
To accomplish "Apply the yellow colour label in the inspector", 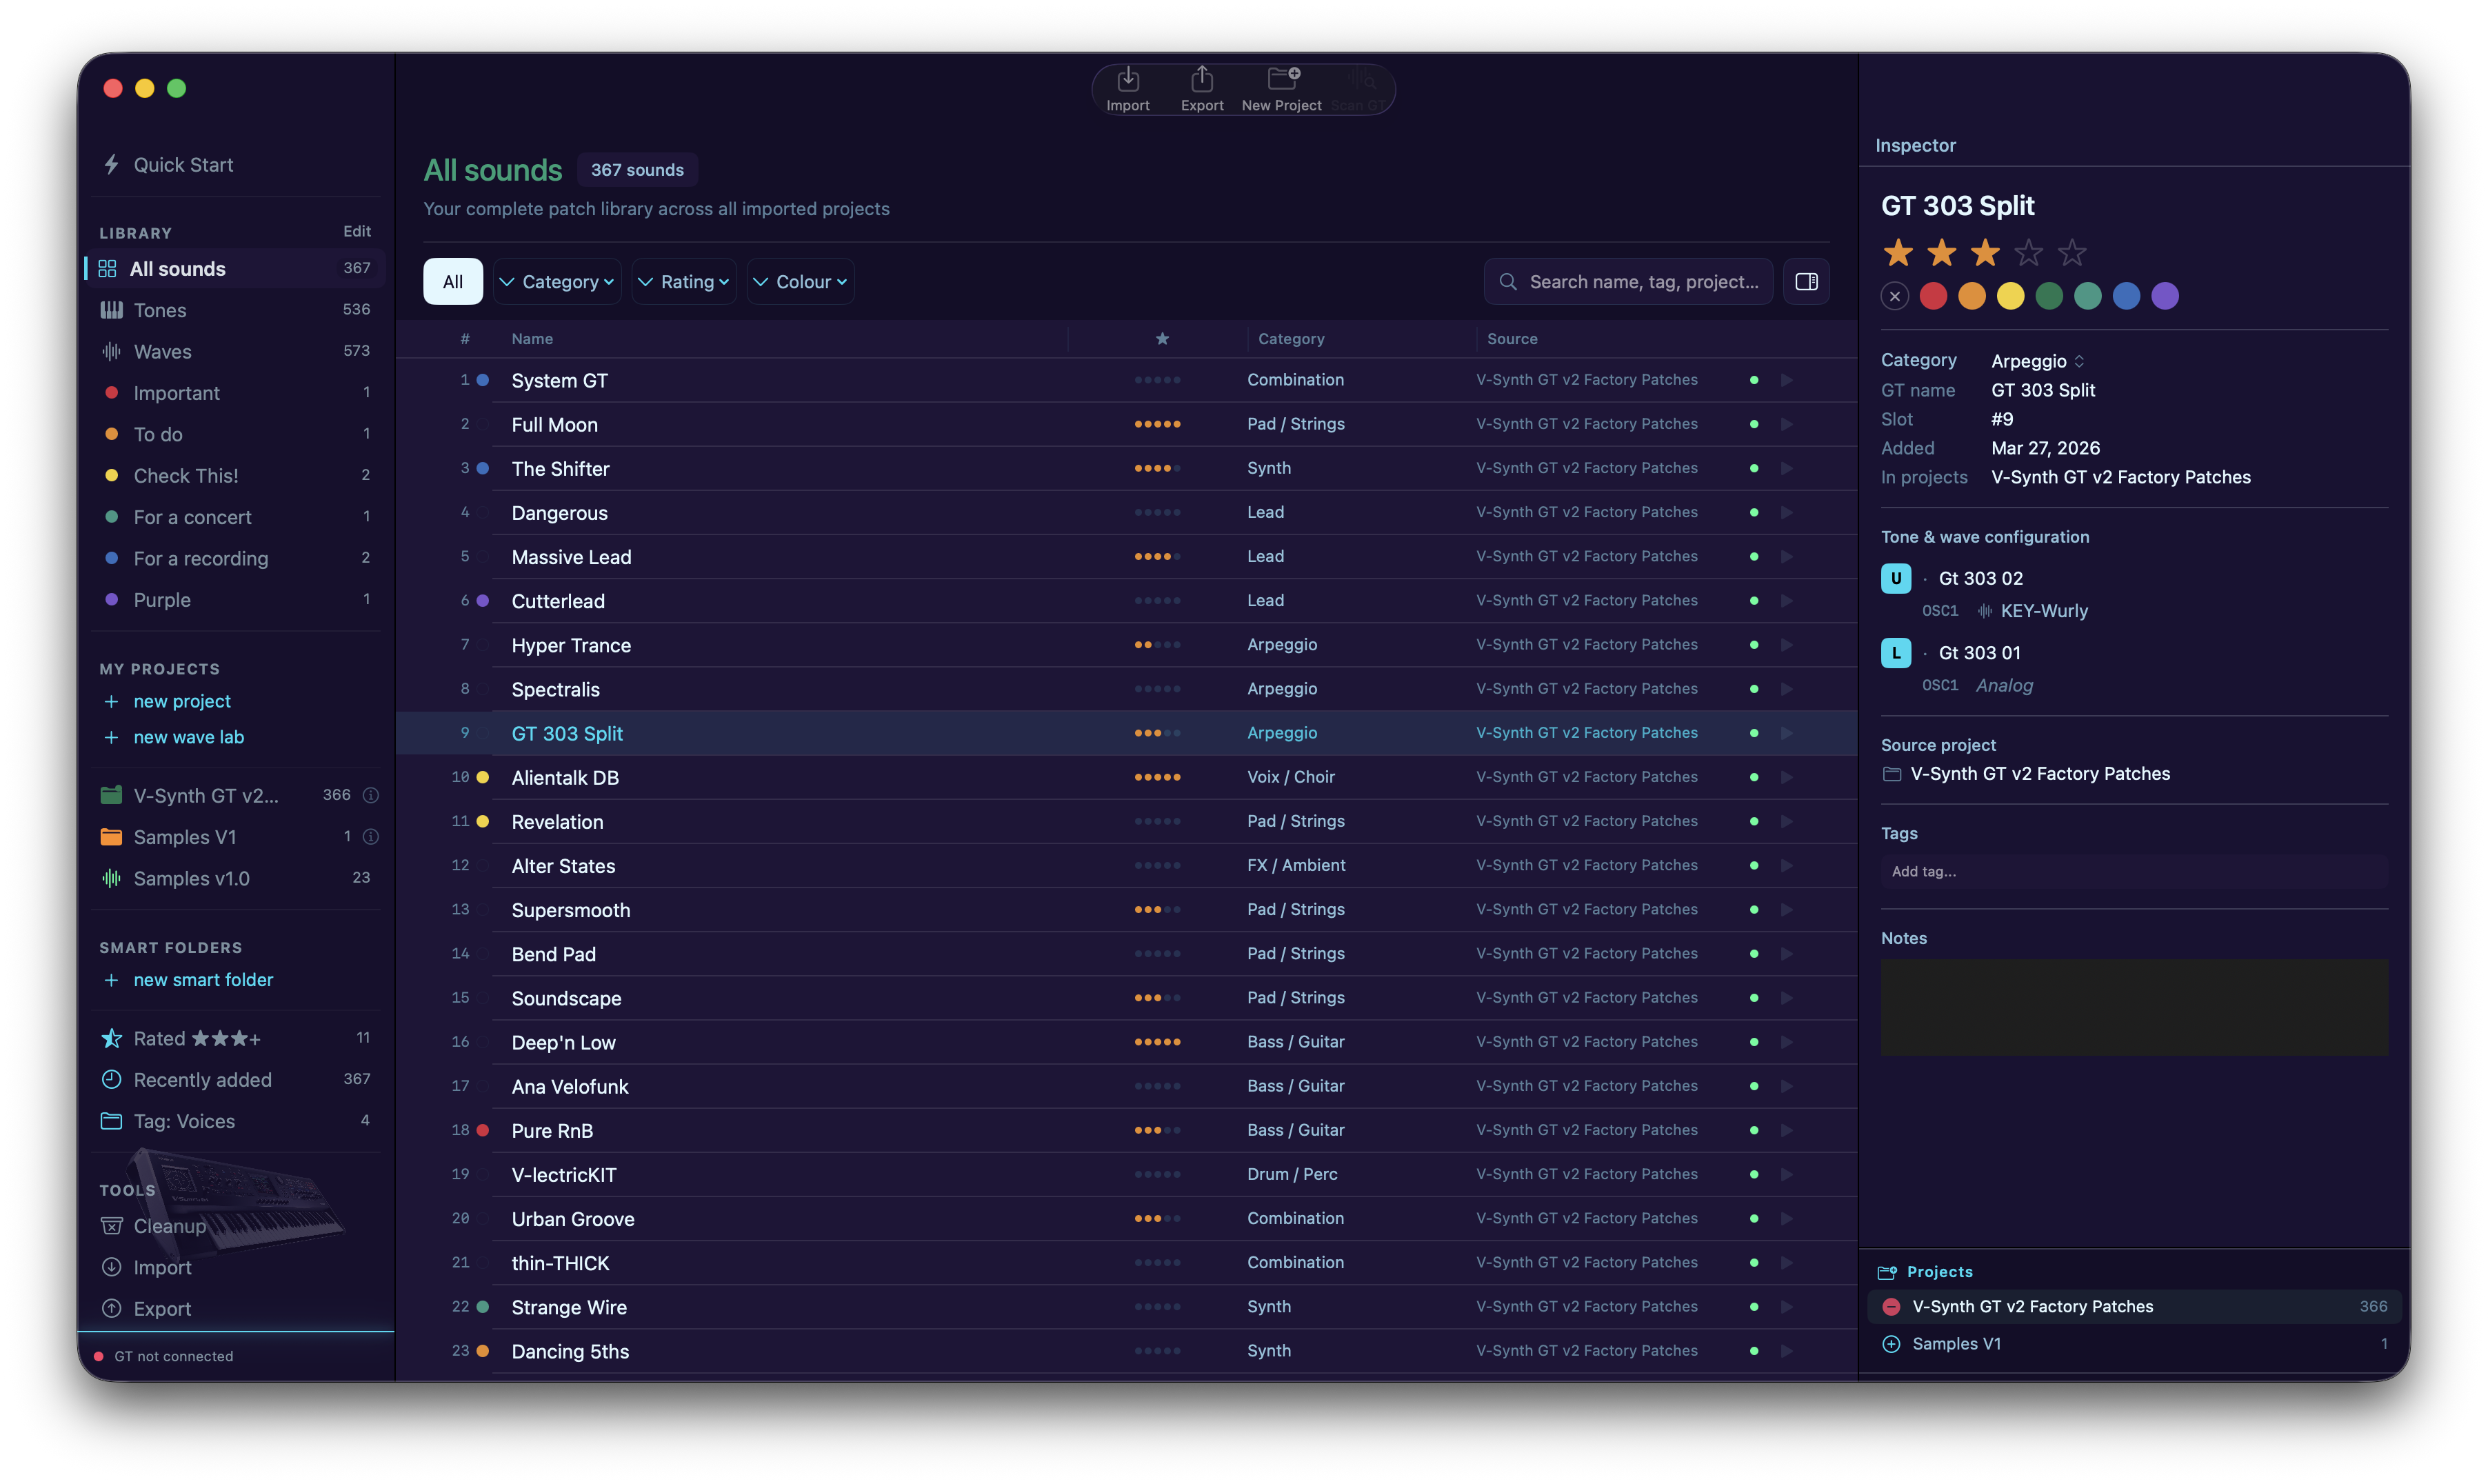I will tap(2010, 296).
